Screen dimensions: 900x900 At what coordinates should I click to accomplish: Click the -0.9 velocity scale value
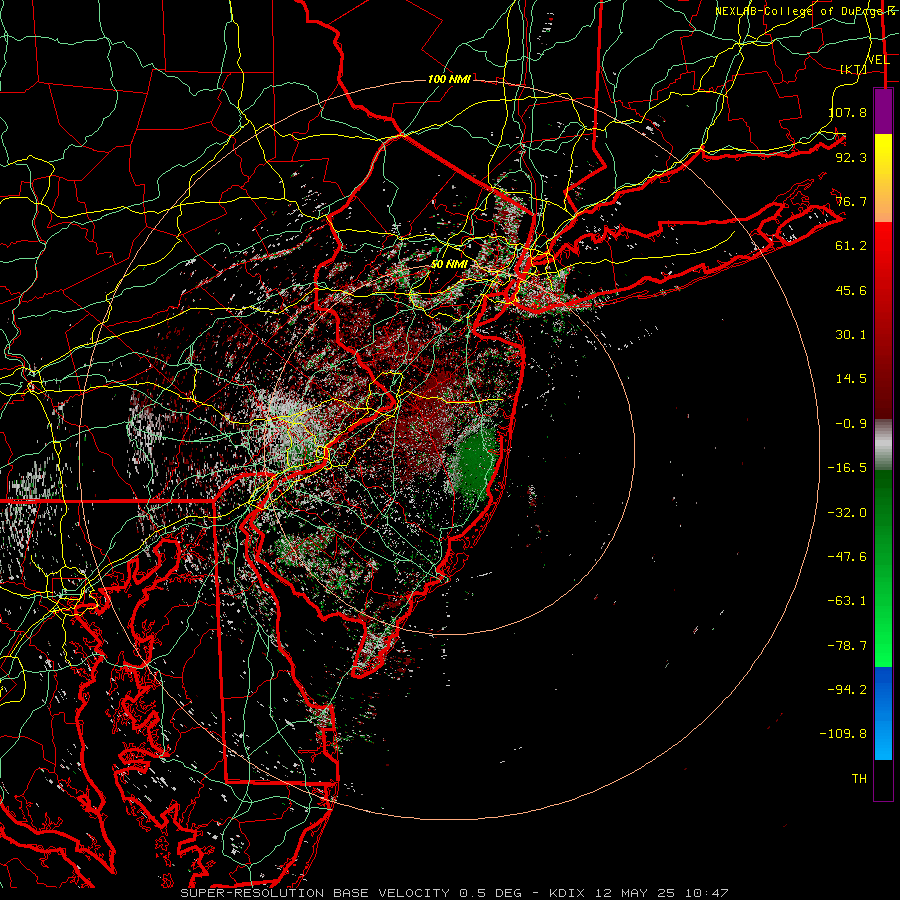(851, 424)
